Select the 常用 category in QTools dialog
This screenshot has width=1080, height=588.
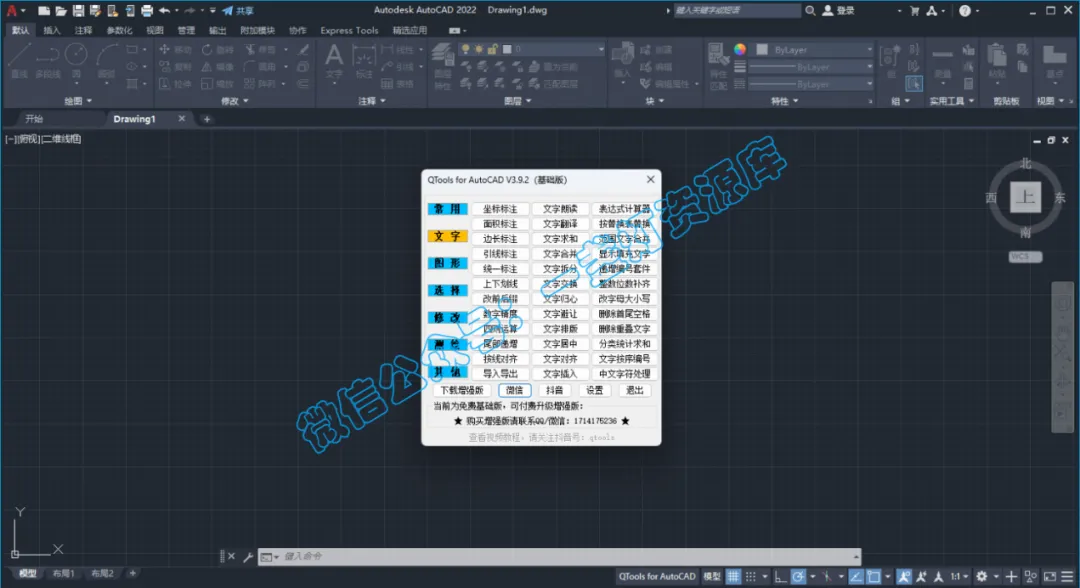tap(448, 209)
